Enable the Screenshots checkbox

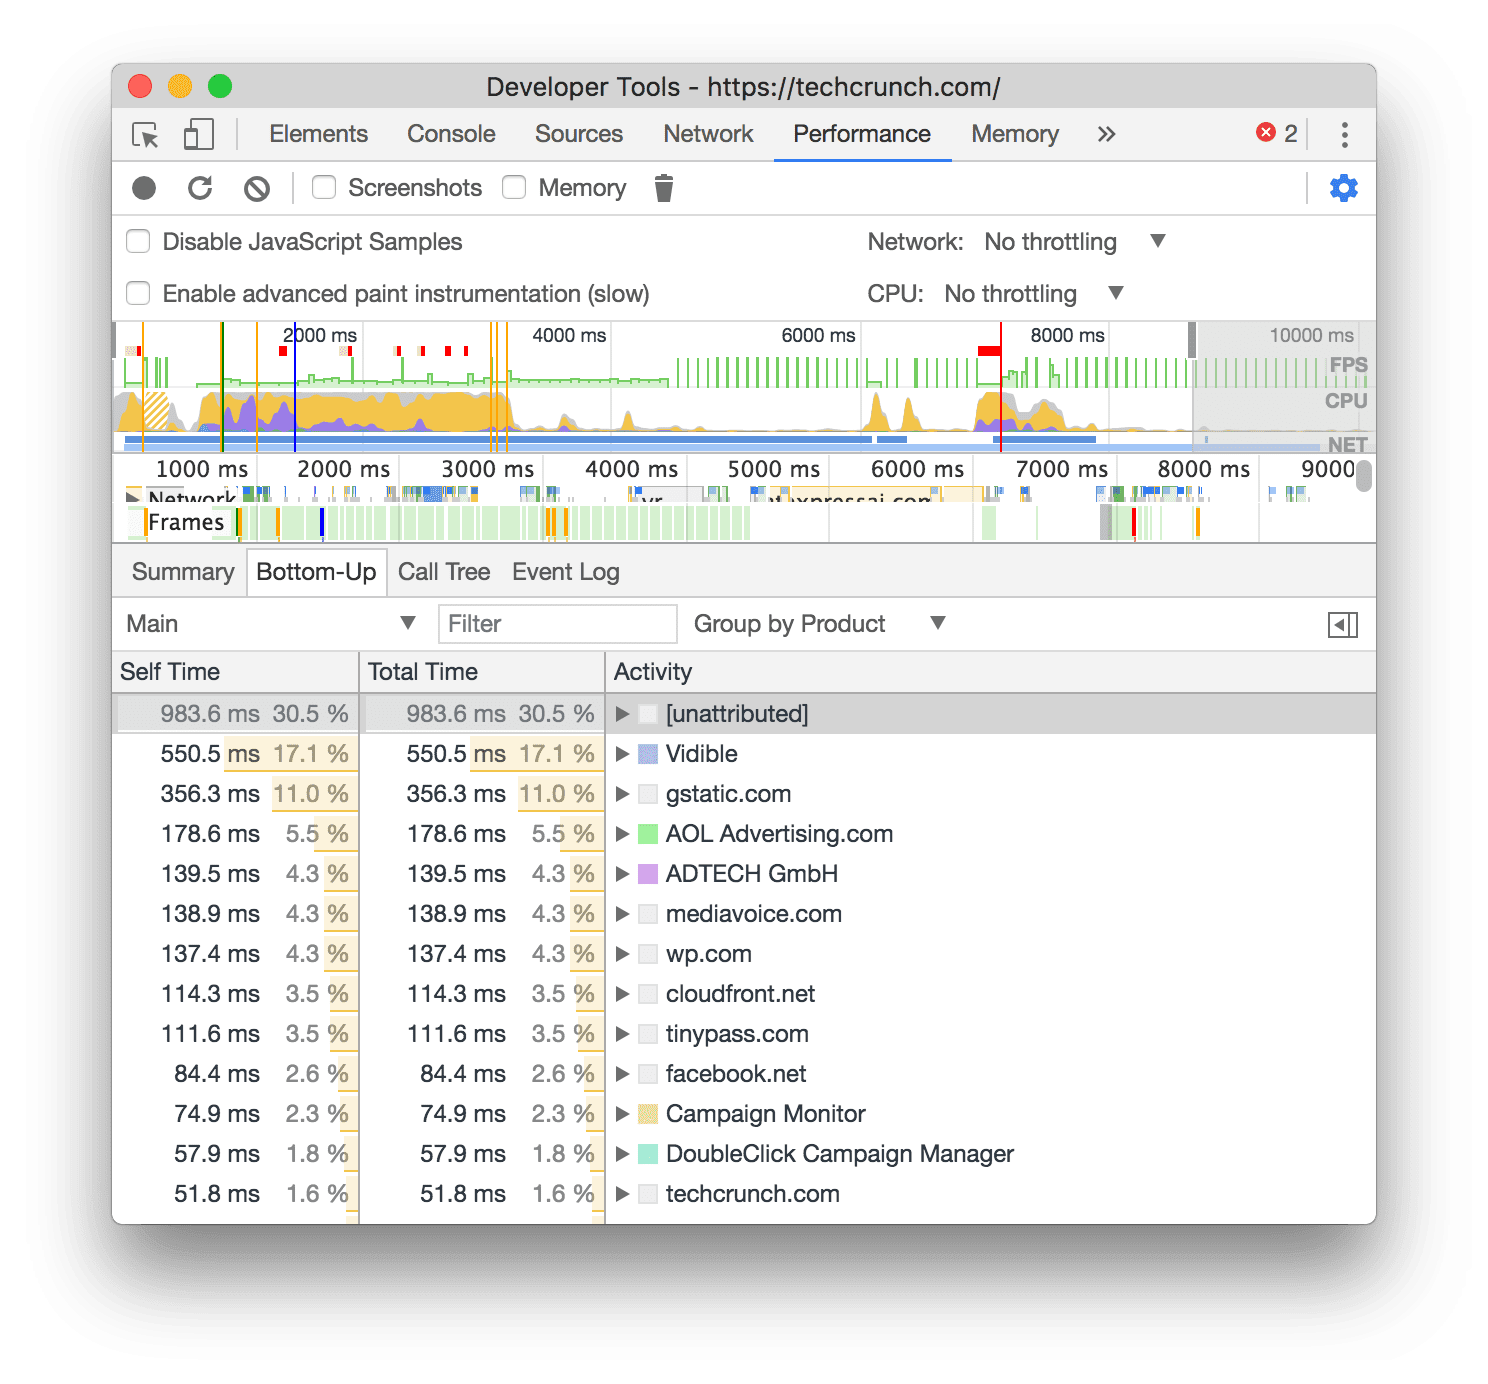point(323,187)
